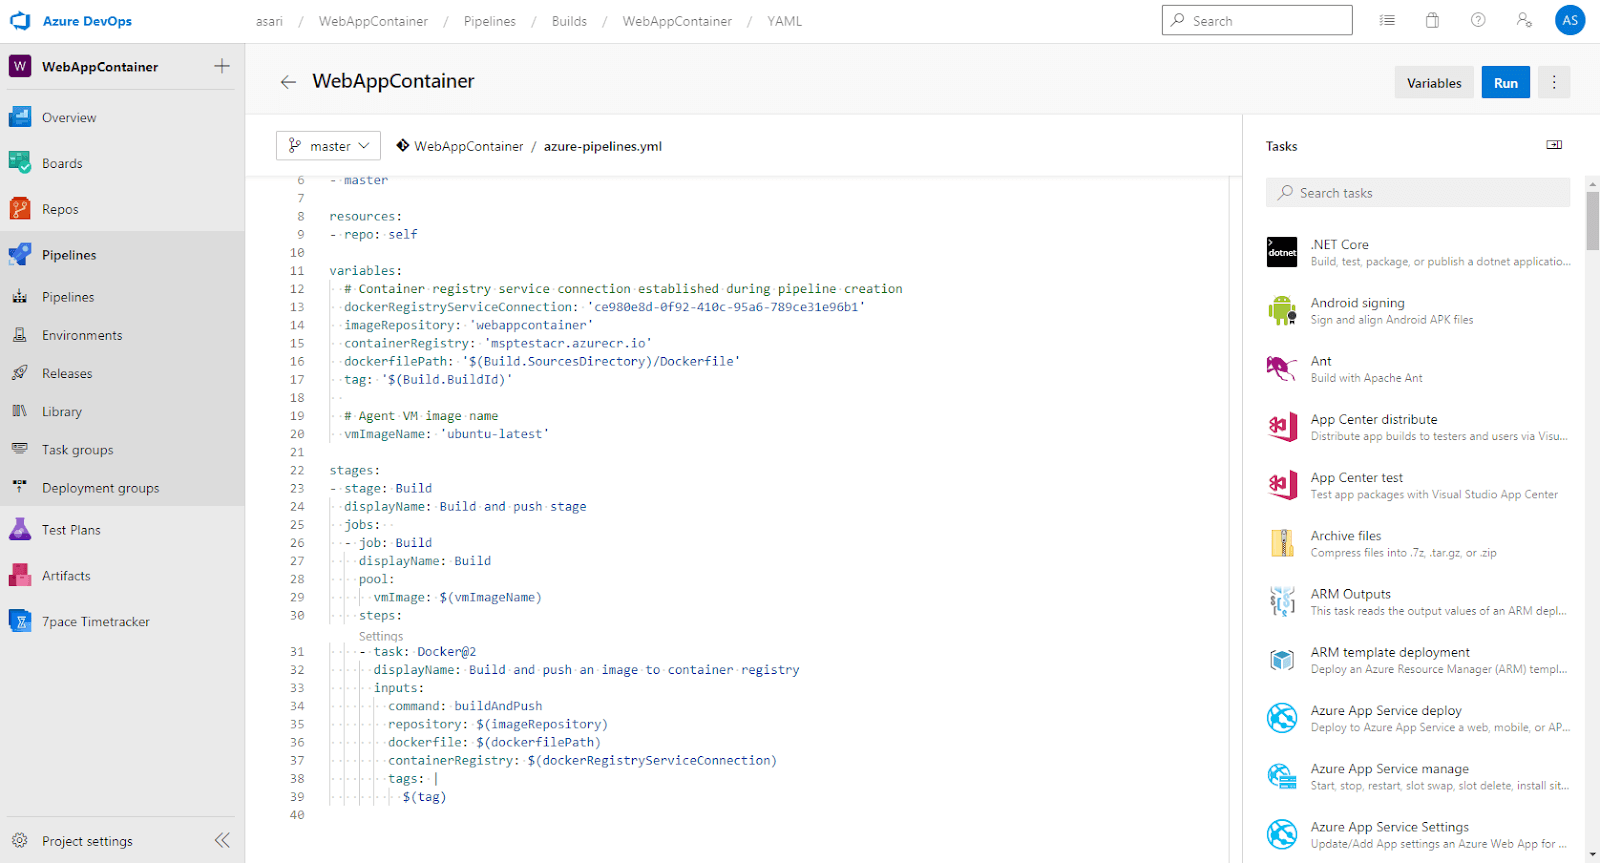This screenshot has width=1600, height=863.
Task: Open Test Plans hub icon
Action: coord(20,530)
